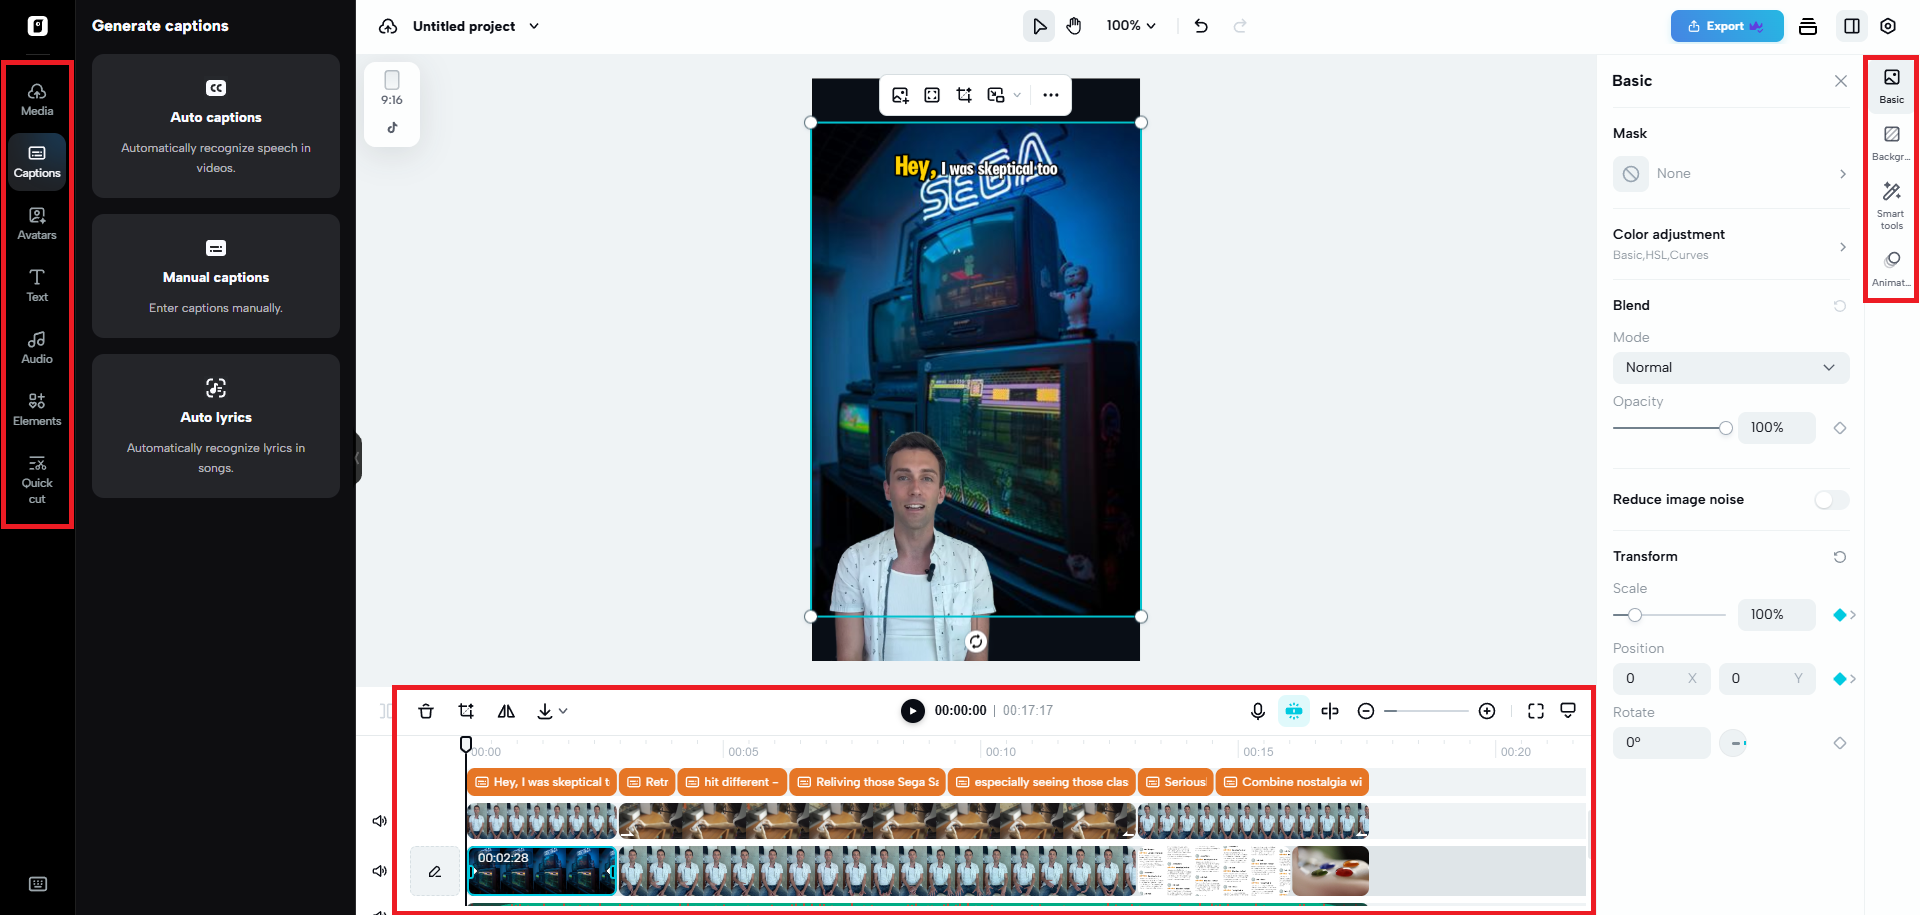The width and height of the screenshot is (1920, 915).
Task: Delete the selected clip using the trash icon
Action: point(426,711)
